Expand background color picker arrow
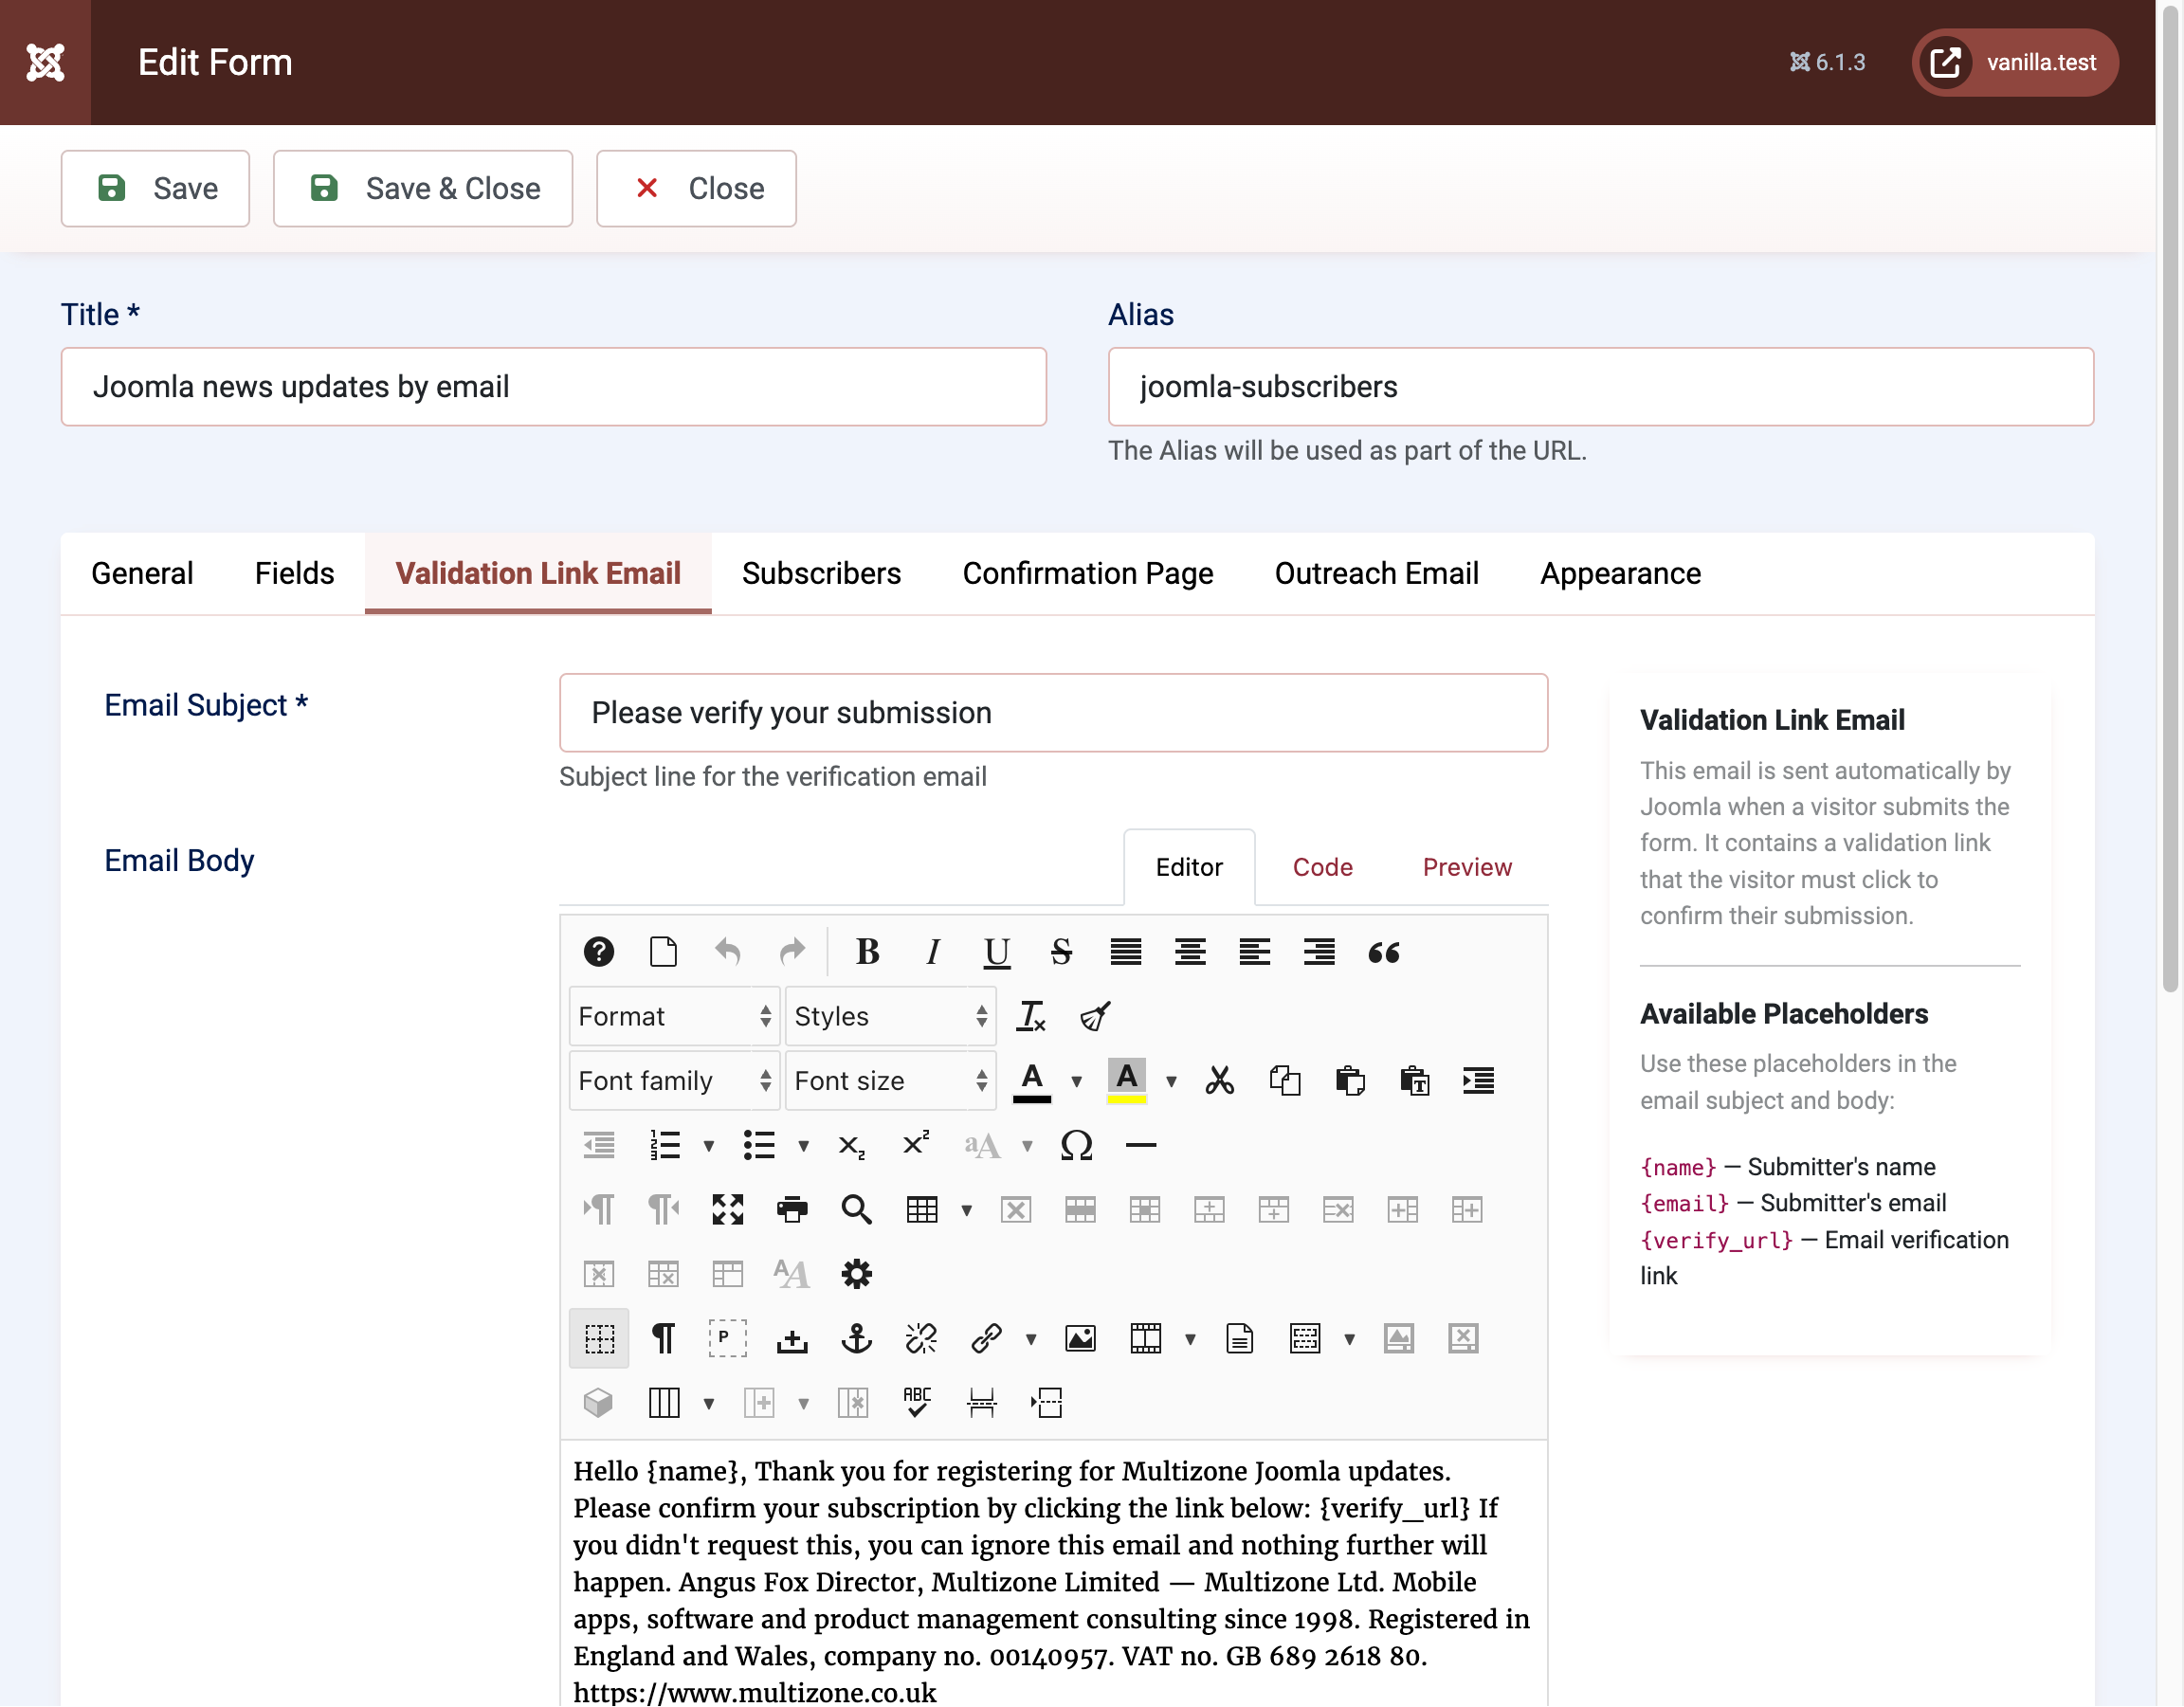 coord(1171,1081)
